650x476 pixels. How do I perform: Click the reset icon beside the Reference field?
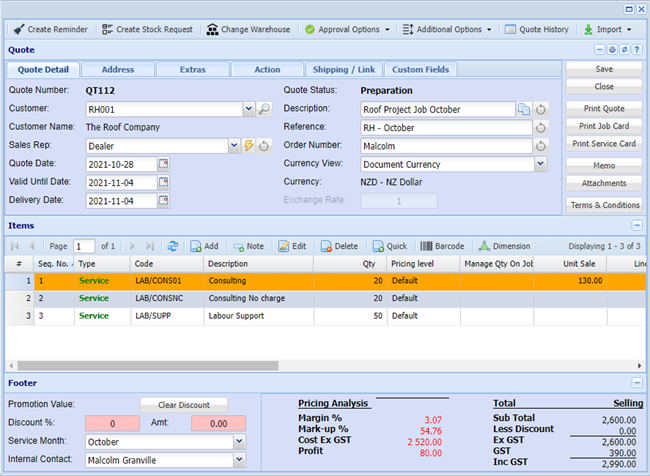[x=541, y=128]
